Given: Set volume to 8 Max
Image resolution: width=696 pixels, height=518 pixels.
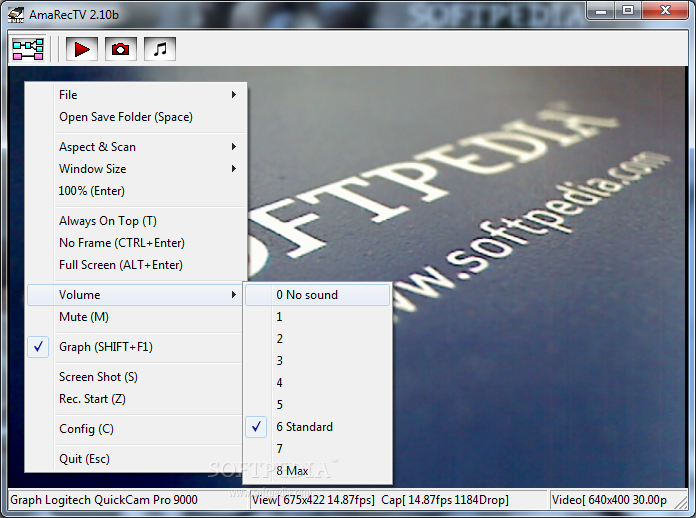Looking at the screenshot, I should pyautogui.click(x=317, y=471).
